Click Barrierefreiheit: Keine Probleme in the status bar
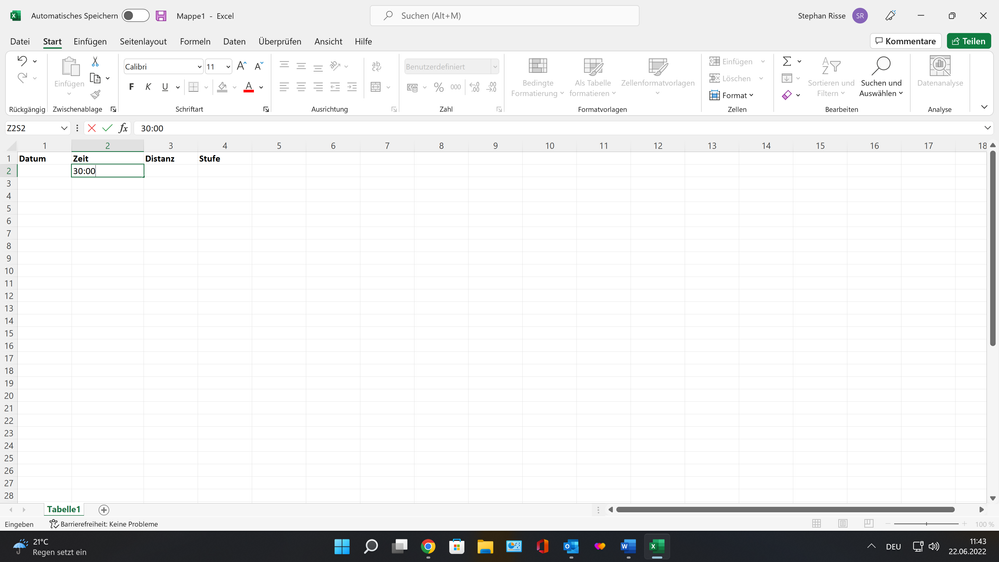Image resolution: width=999 pixels, height=562 pixels. tap(104, 524)
